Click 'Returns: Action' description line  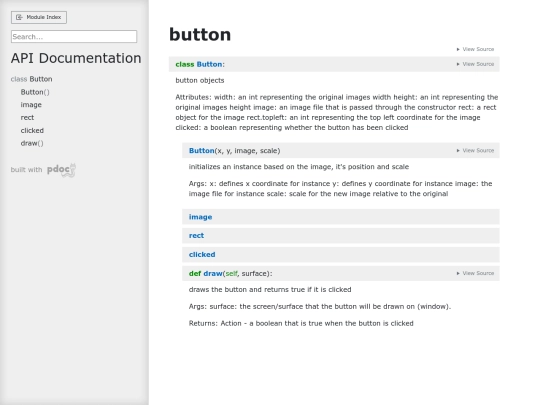(x=301, y=323)
